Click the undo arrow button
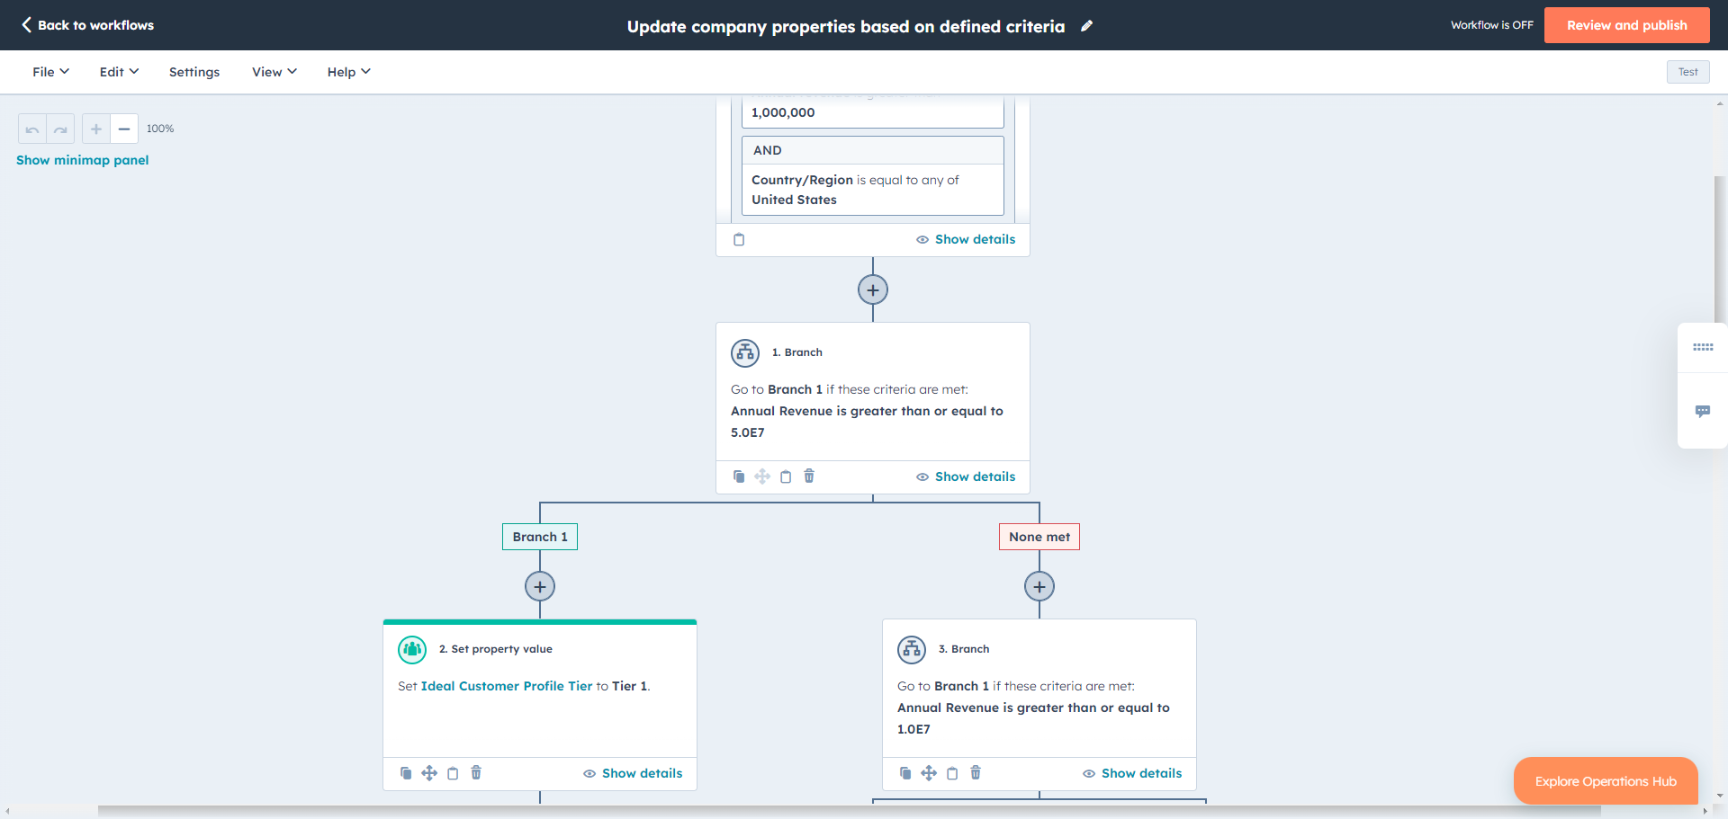 click(32, 129)
